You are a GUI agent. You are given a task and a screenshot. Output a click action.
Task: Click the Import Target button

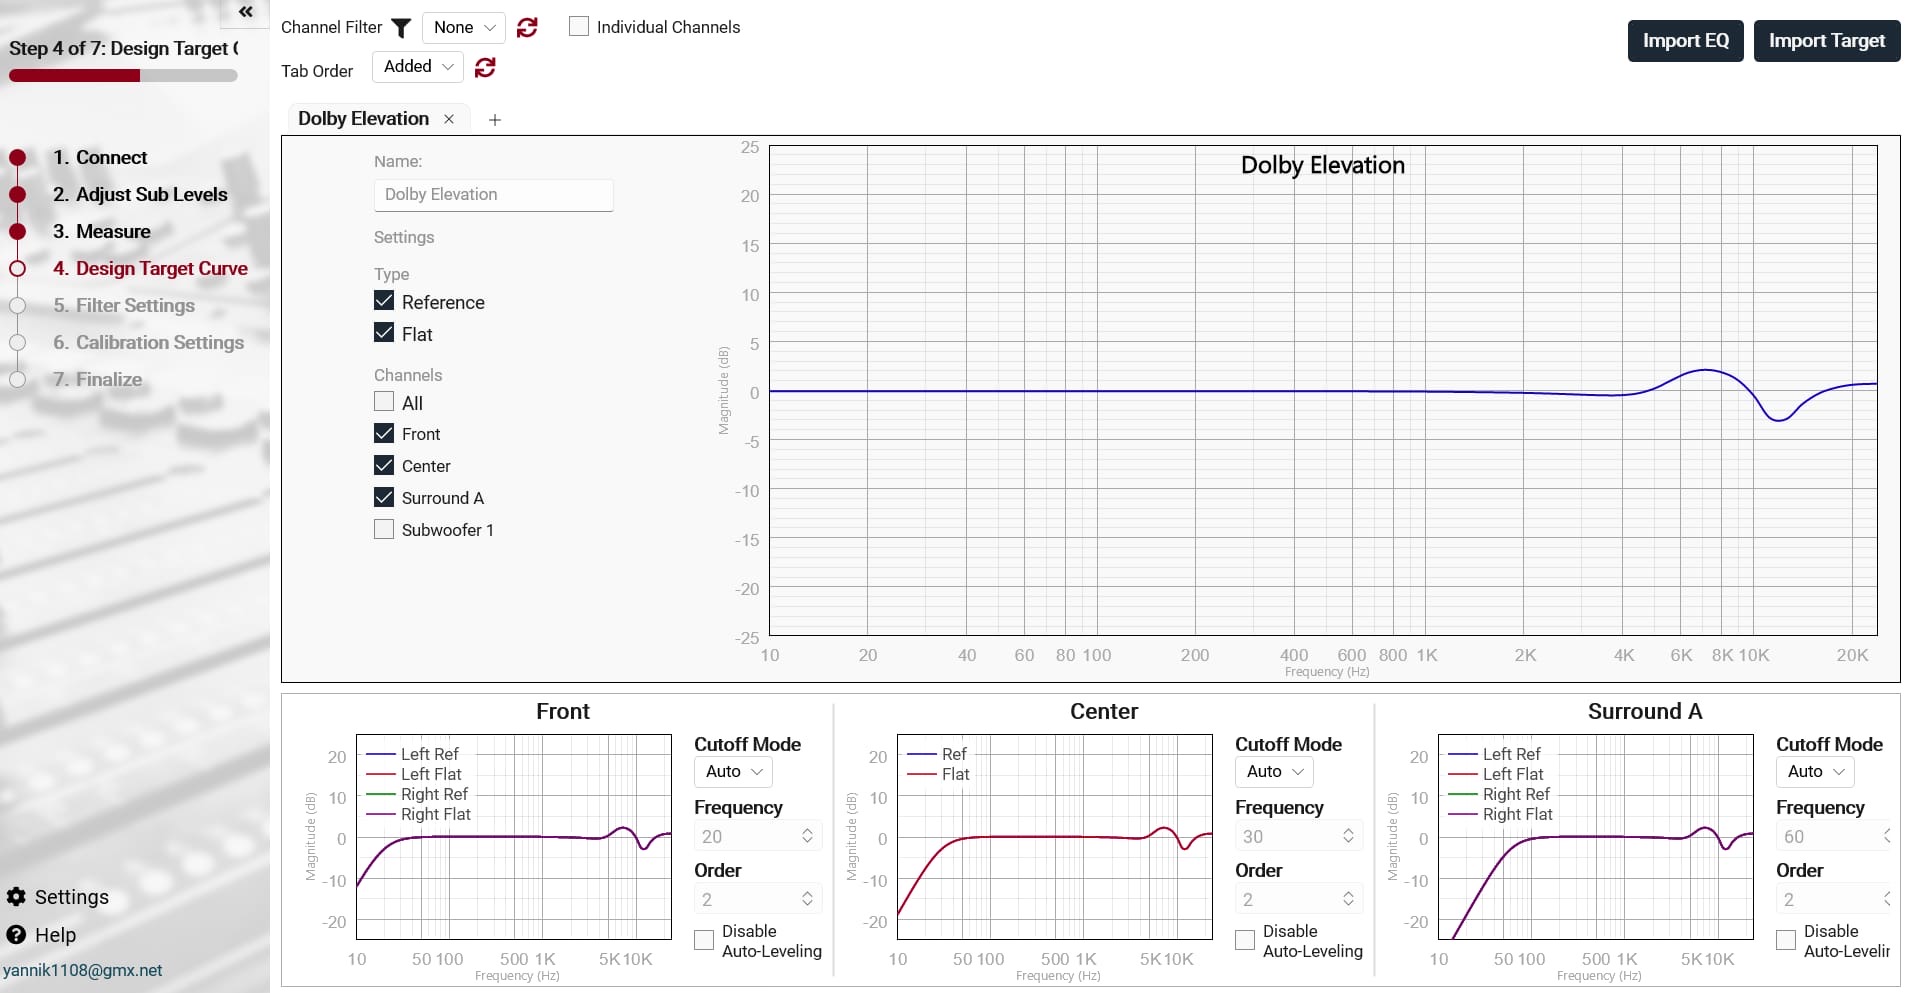1826,41
